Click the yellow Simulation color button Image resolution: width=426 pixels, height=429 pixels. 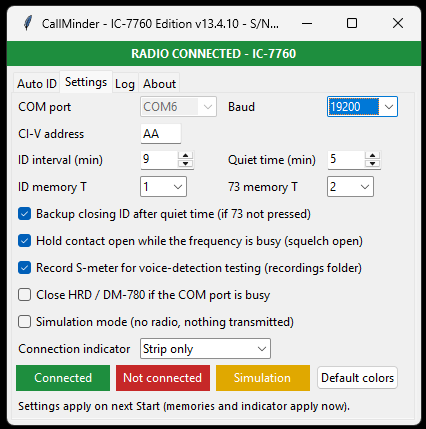pyautogui.click(x=263, y=378)
